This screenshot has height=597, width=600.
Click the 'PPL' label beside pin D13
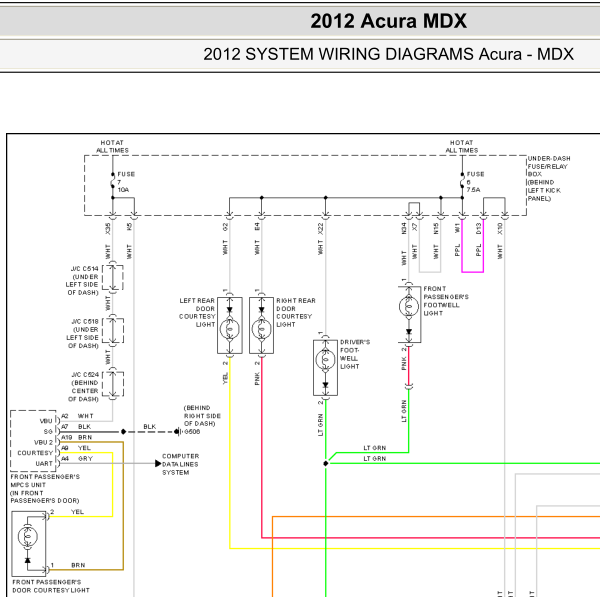point(478,250)
